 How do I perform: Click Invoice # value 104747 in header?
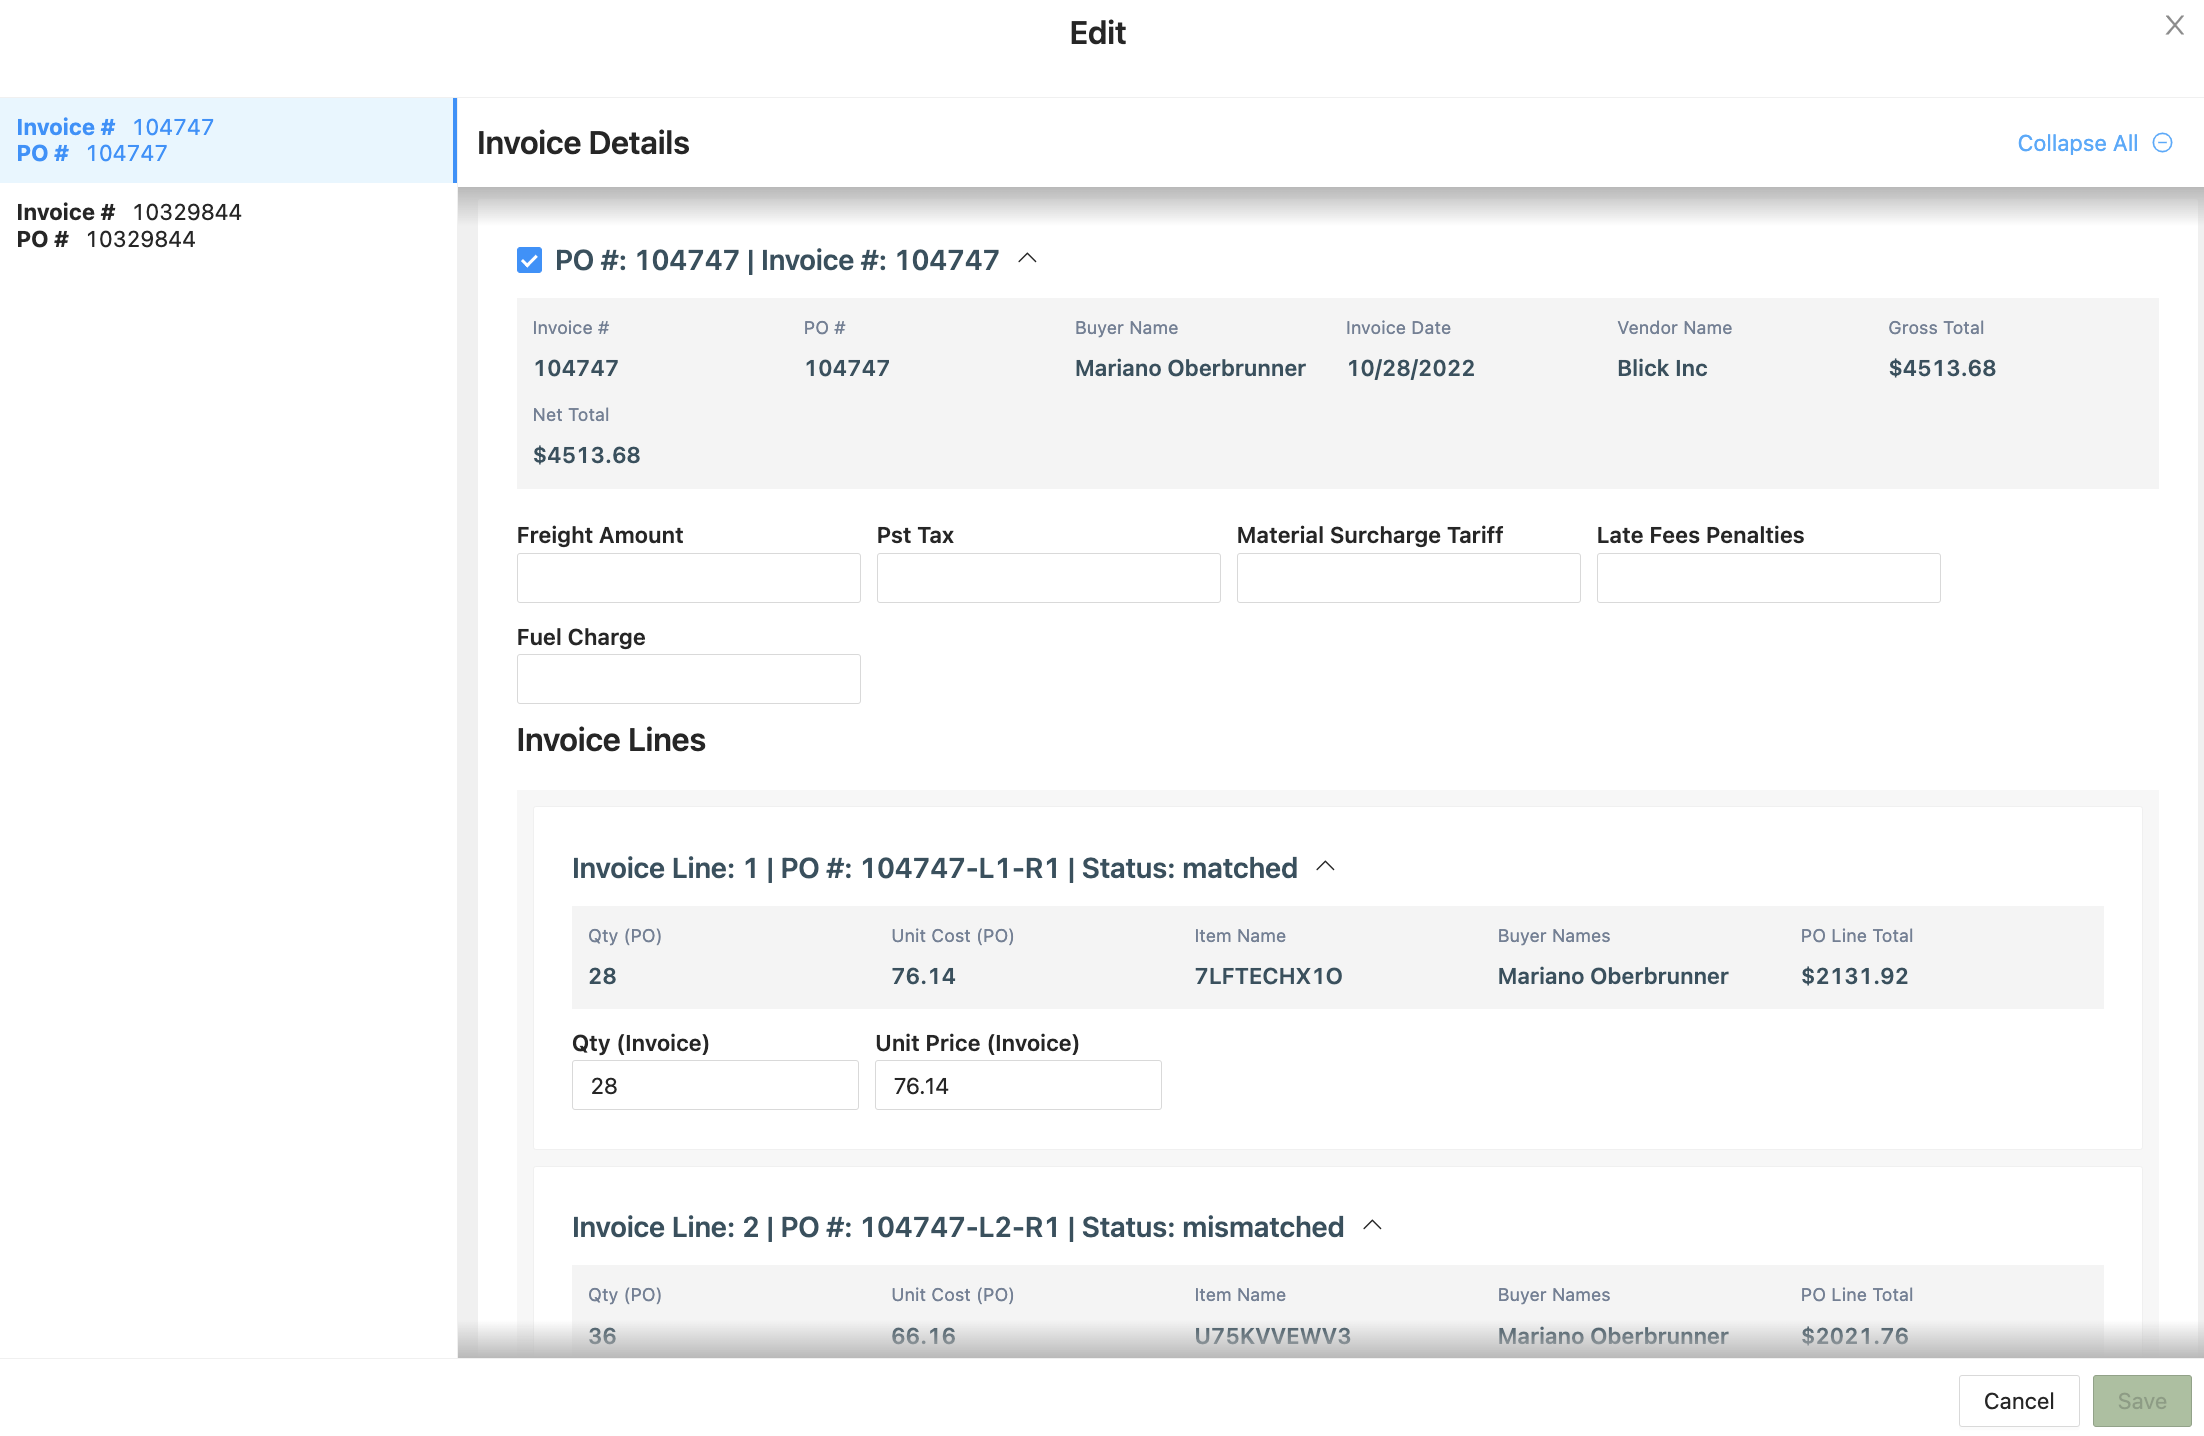point(576,368)
